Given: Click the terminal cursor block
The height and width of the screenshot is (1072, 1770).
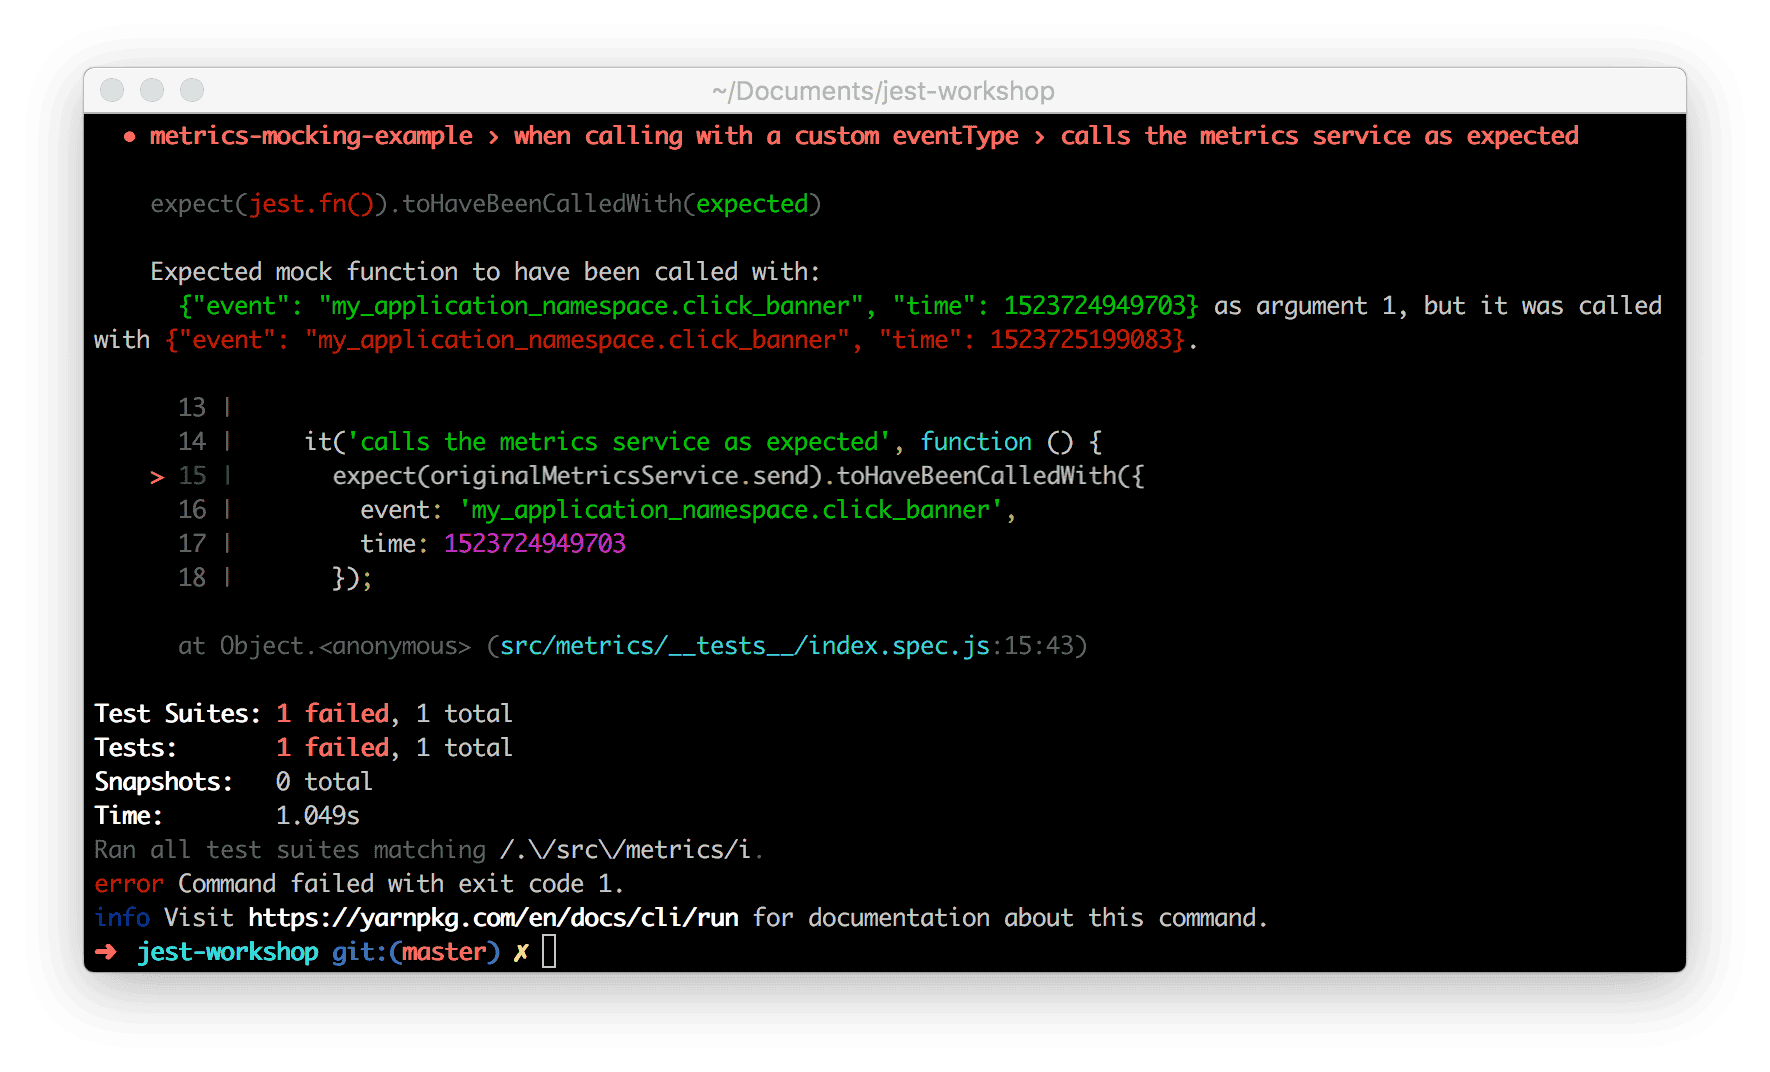Looking at the screenshot, I should pos(549,952).
